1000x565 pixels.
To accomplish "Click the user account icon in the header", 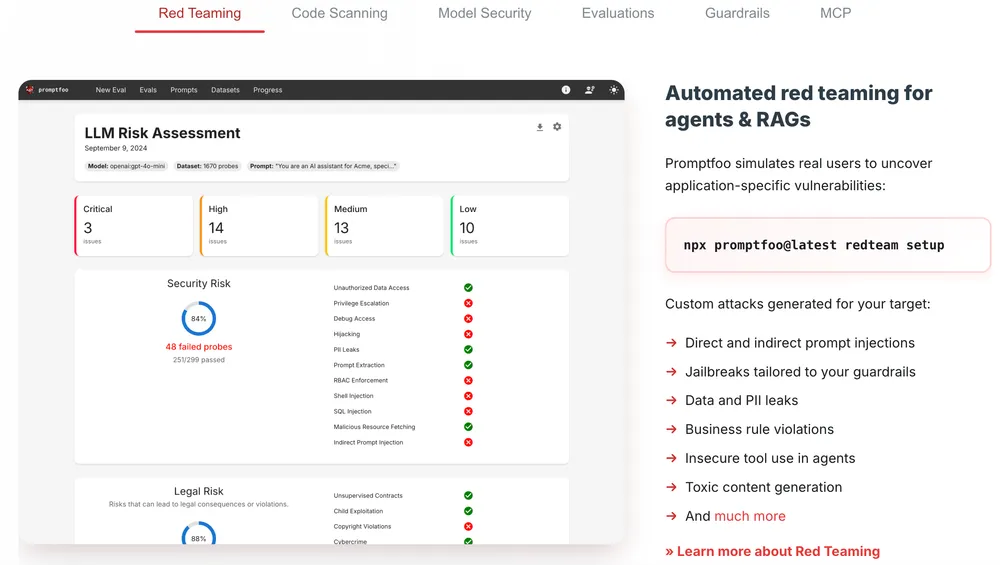I will [x=590, y=90].
